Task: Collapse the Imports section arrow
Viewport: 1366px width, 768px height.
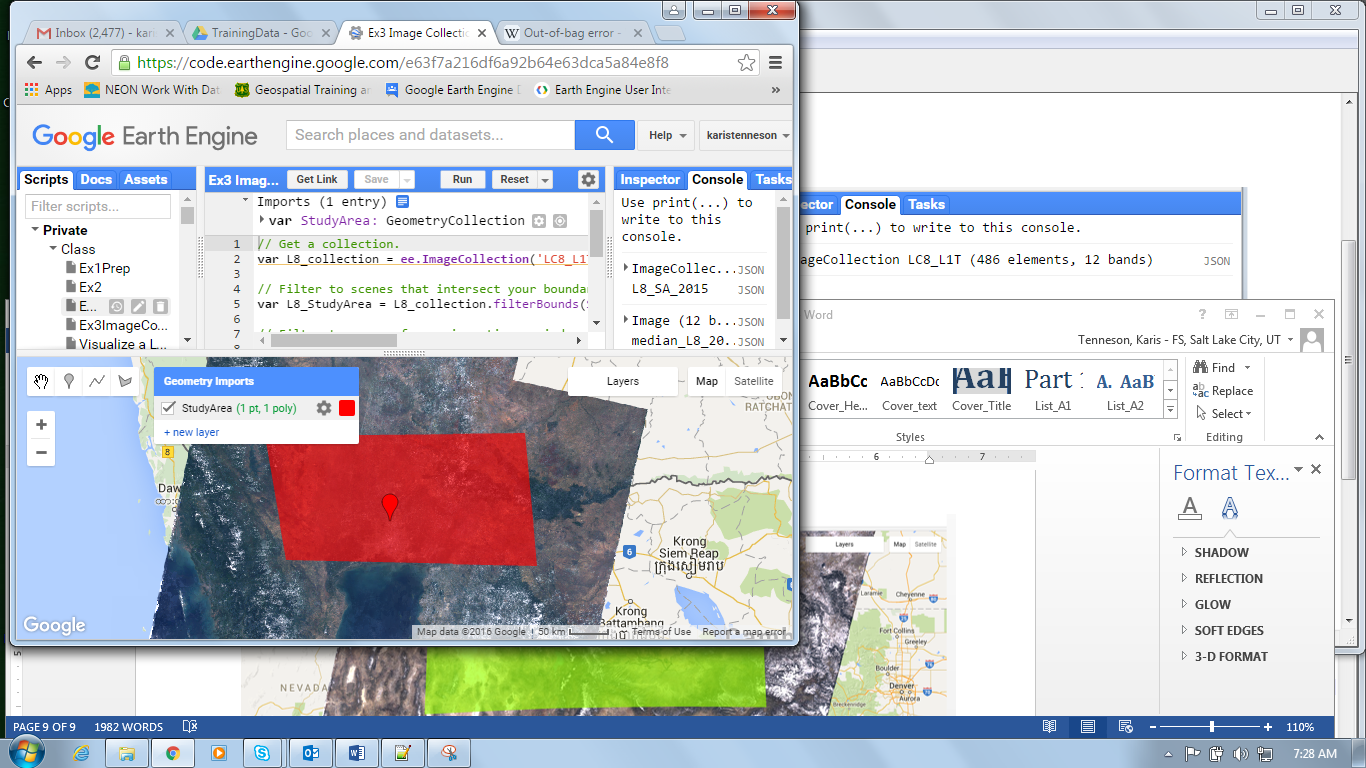Action: coord(246,202)
